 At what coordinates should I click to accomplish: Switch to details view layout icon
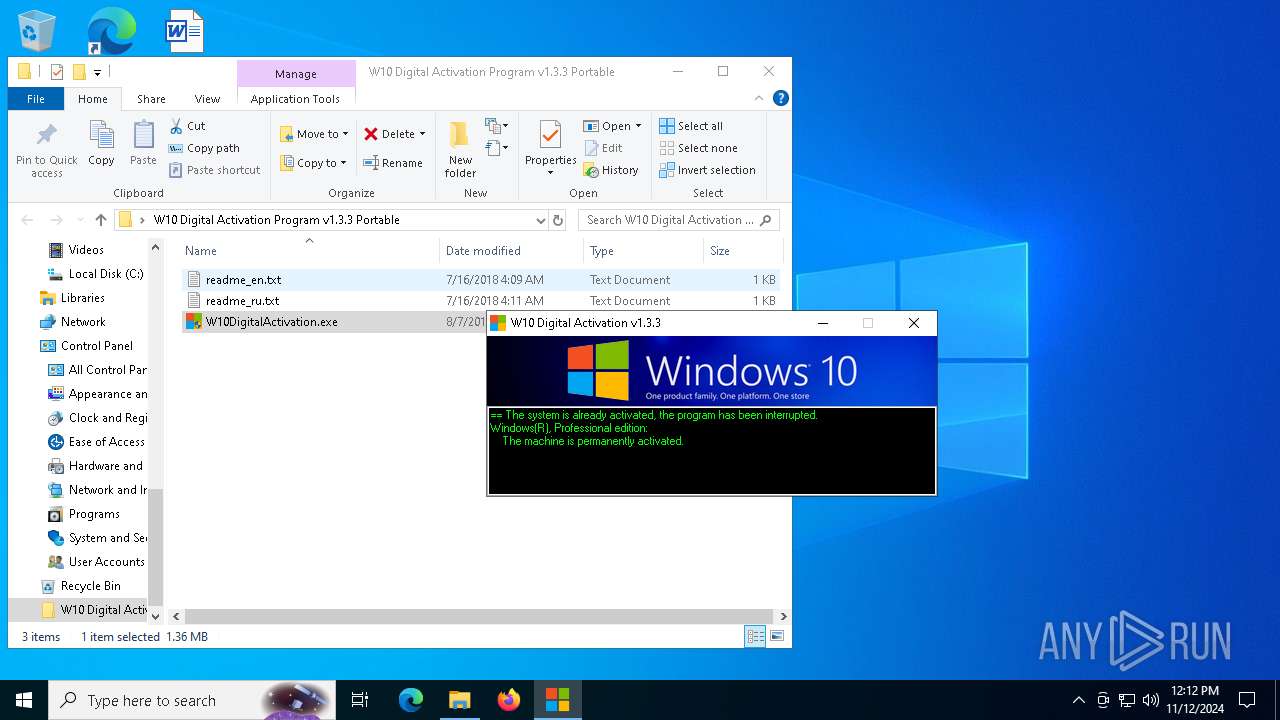coord(756,636)
